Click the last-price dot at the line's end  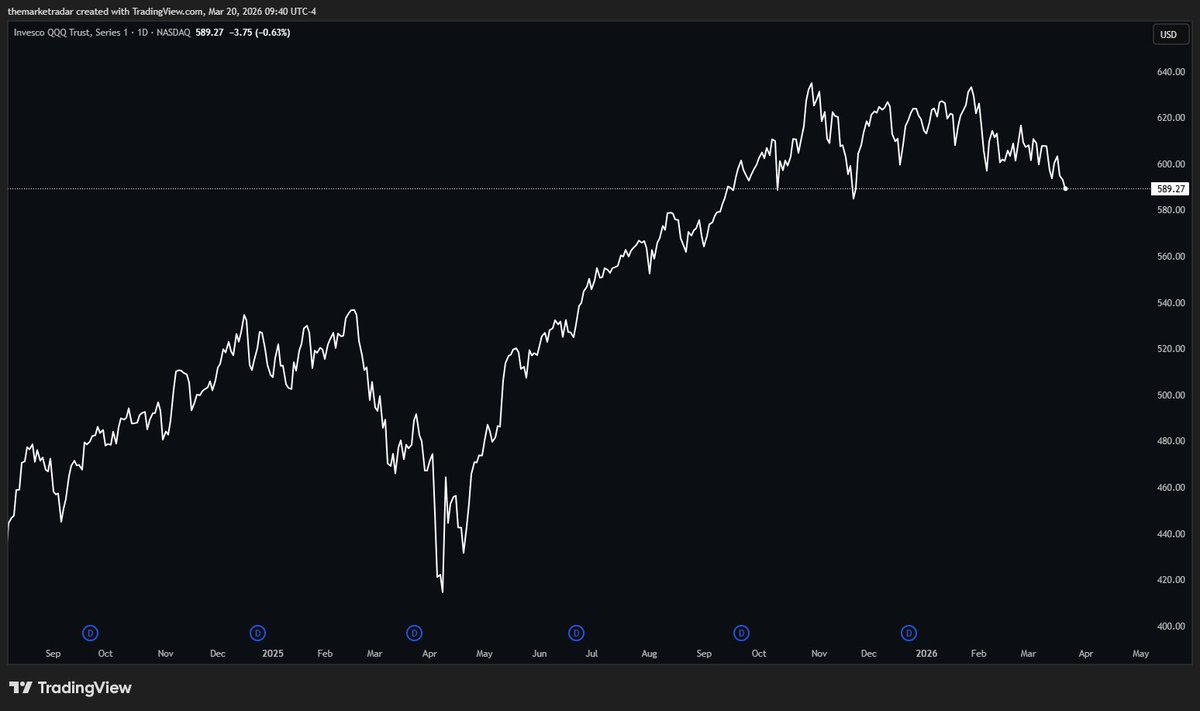click(x=1065, y=188)
